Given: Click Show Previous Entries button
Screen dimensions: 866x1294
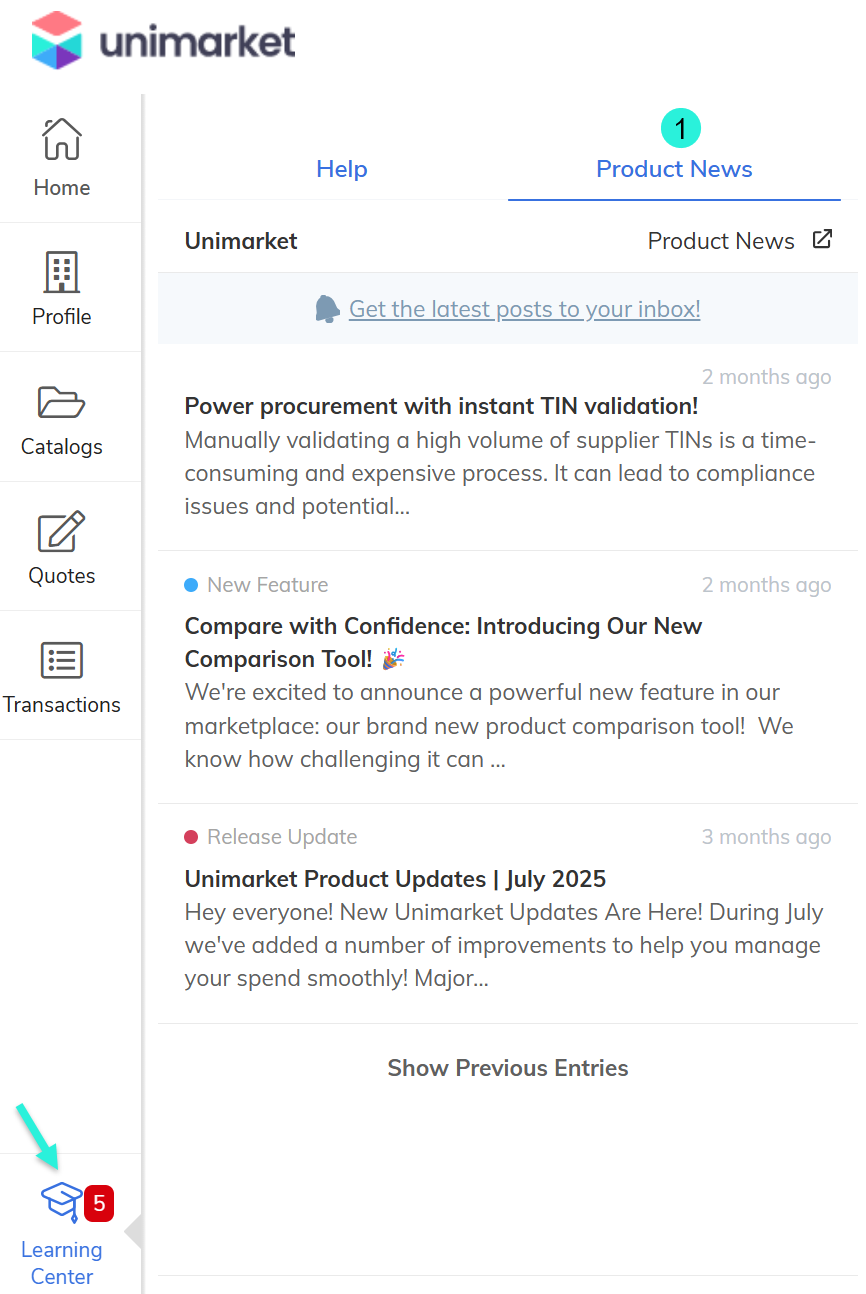Looking at the screenshot, I should (x=508, y=1068).
